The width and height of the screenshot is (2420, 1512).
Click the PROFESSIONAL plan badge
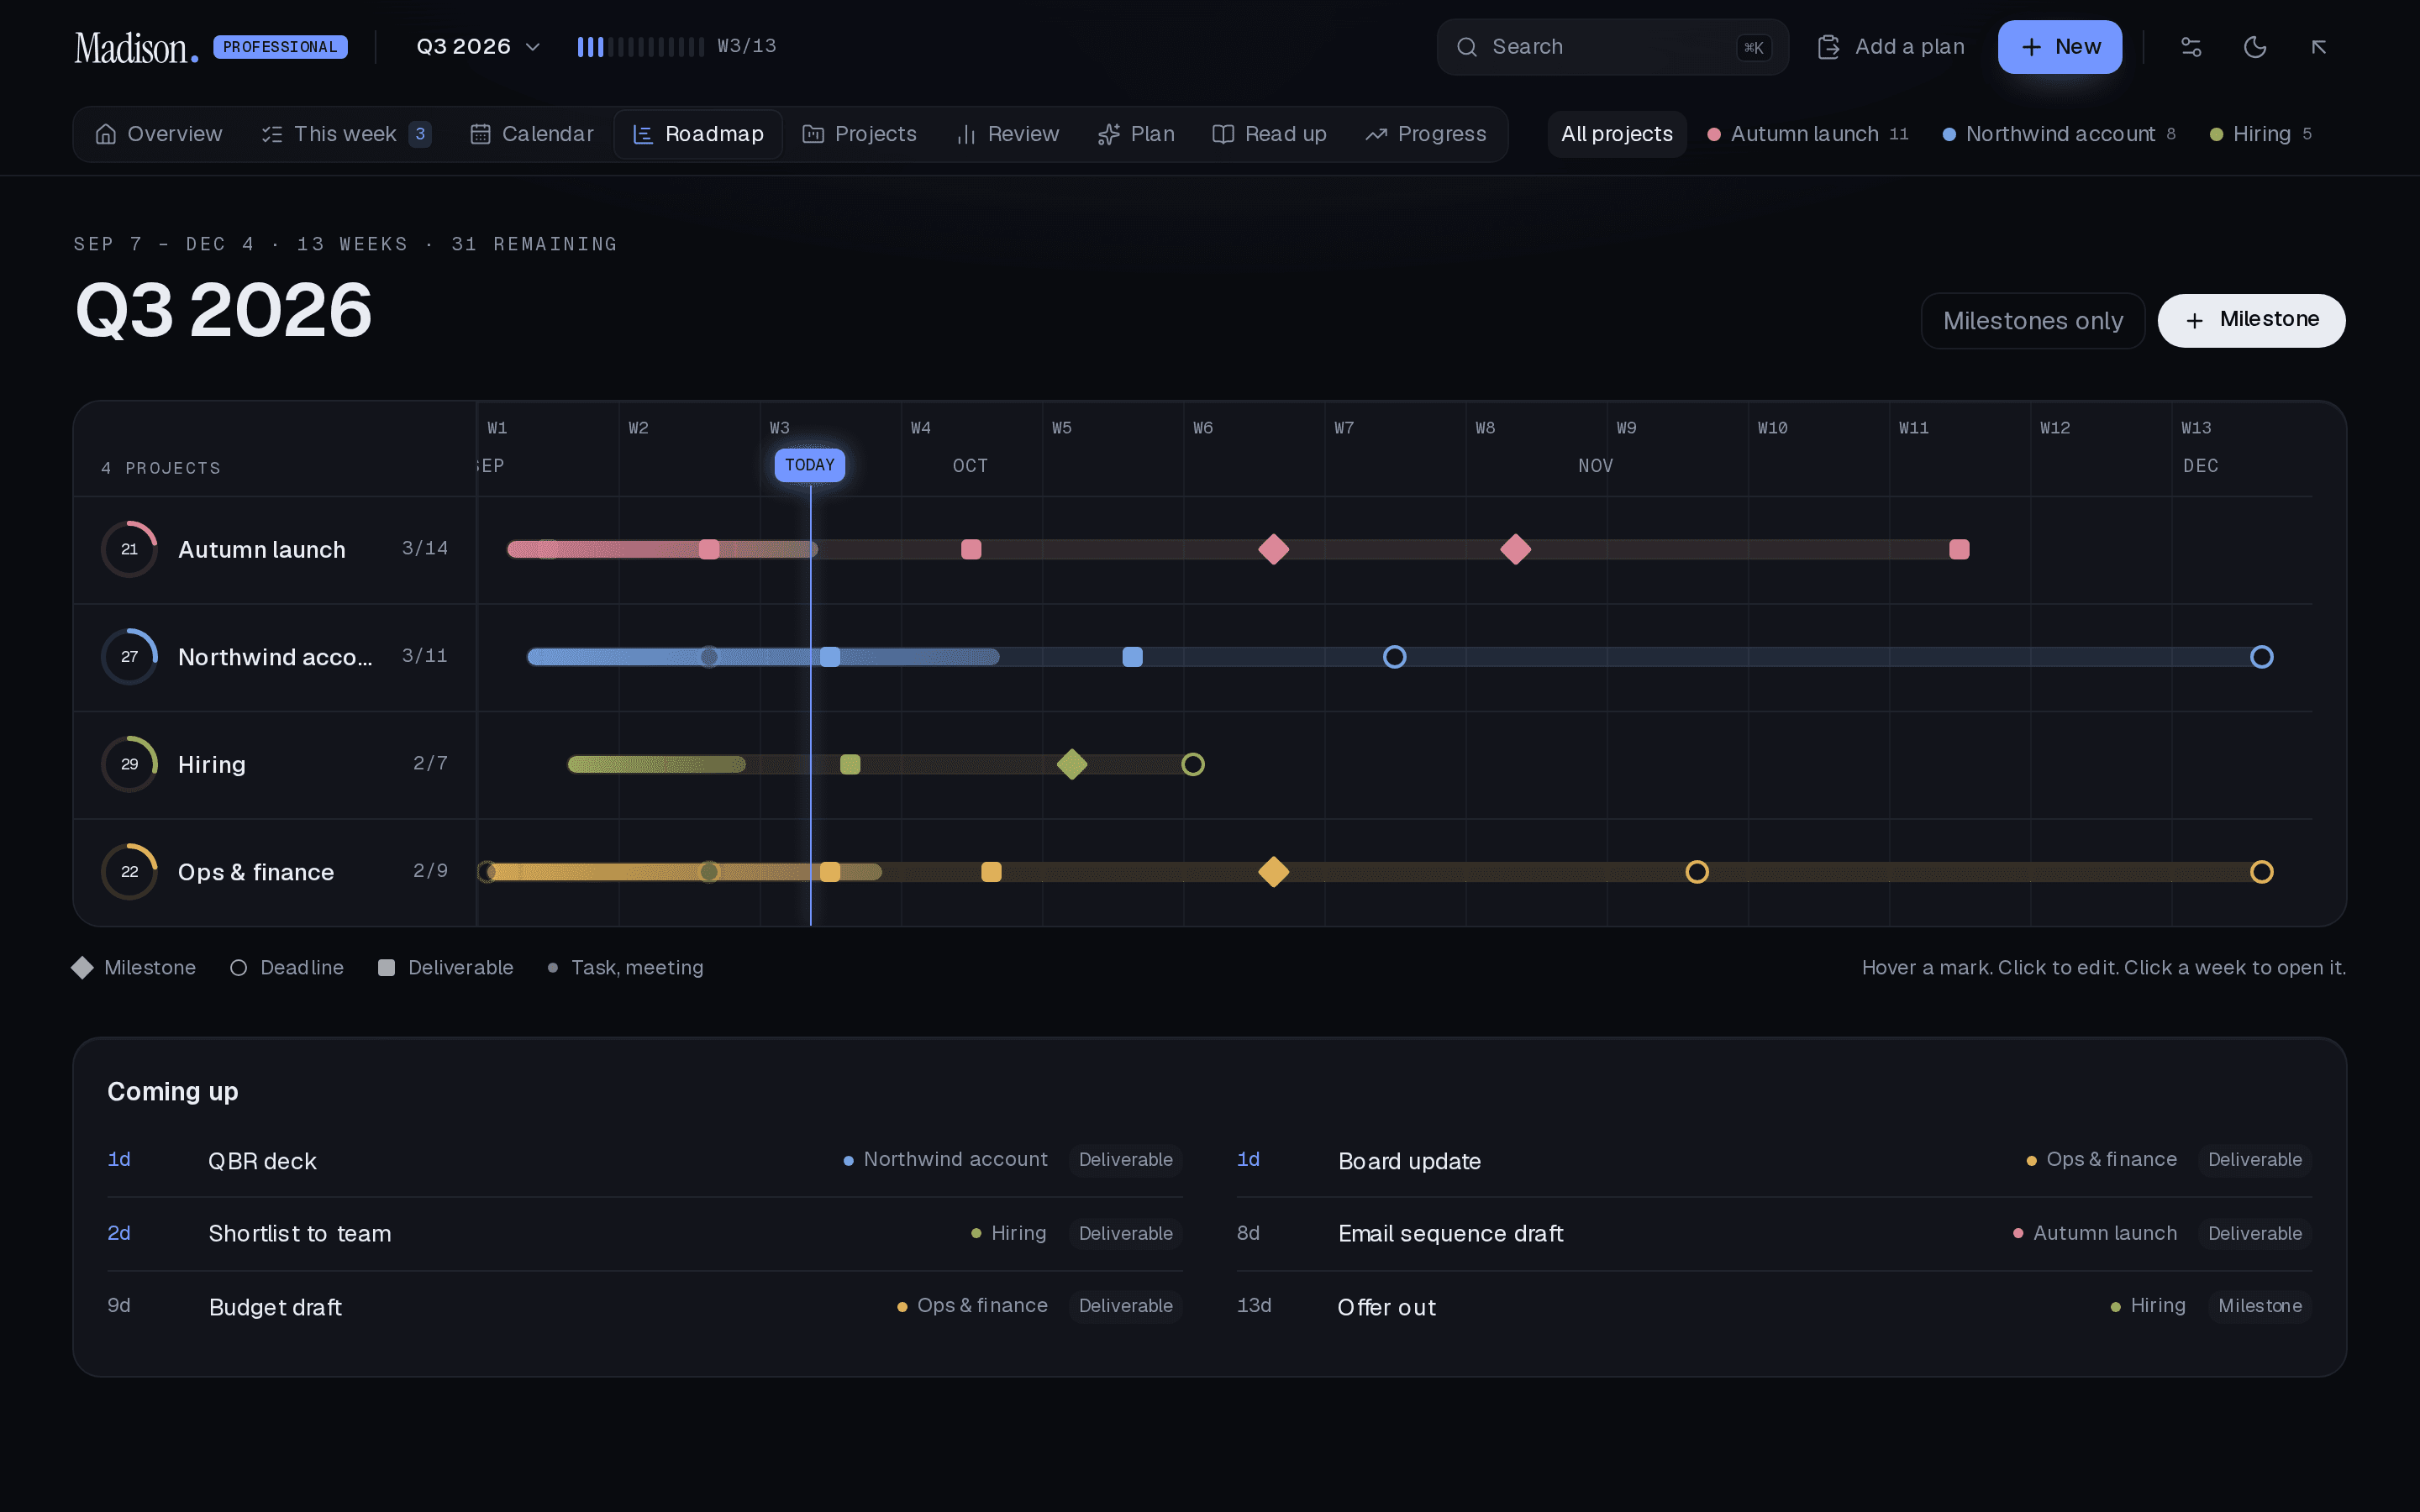280,47
